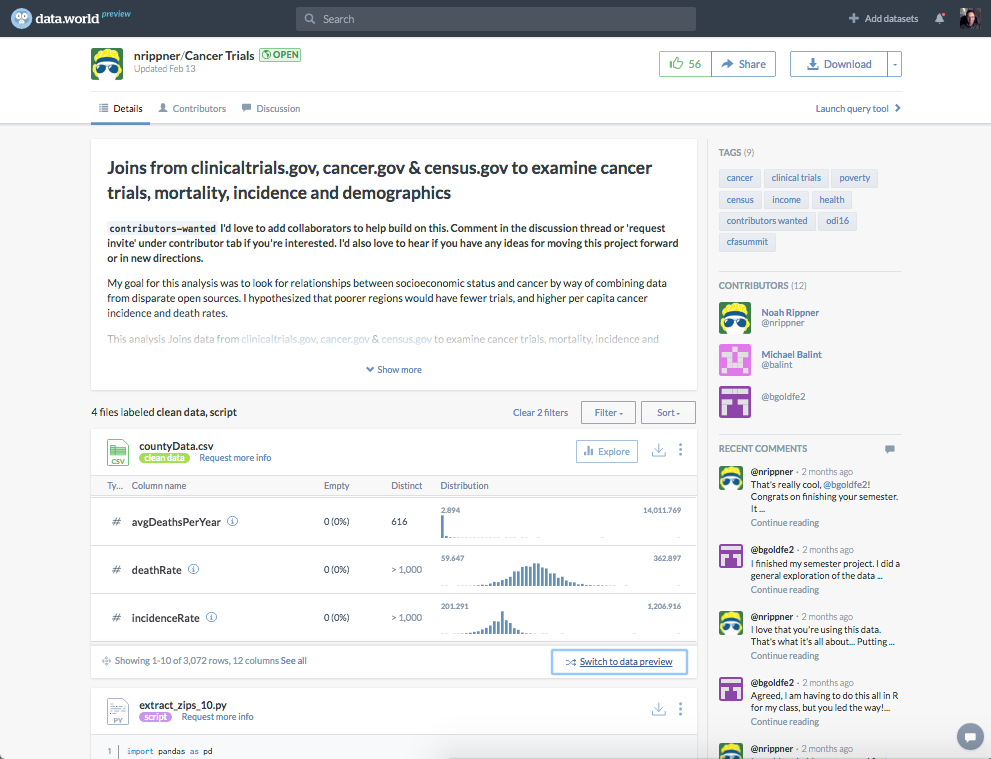The image size is (991, 759).
Task: Open the chat support bubble
Action: pos(970,736)
